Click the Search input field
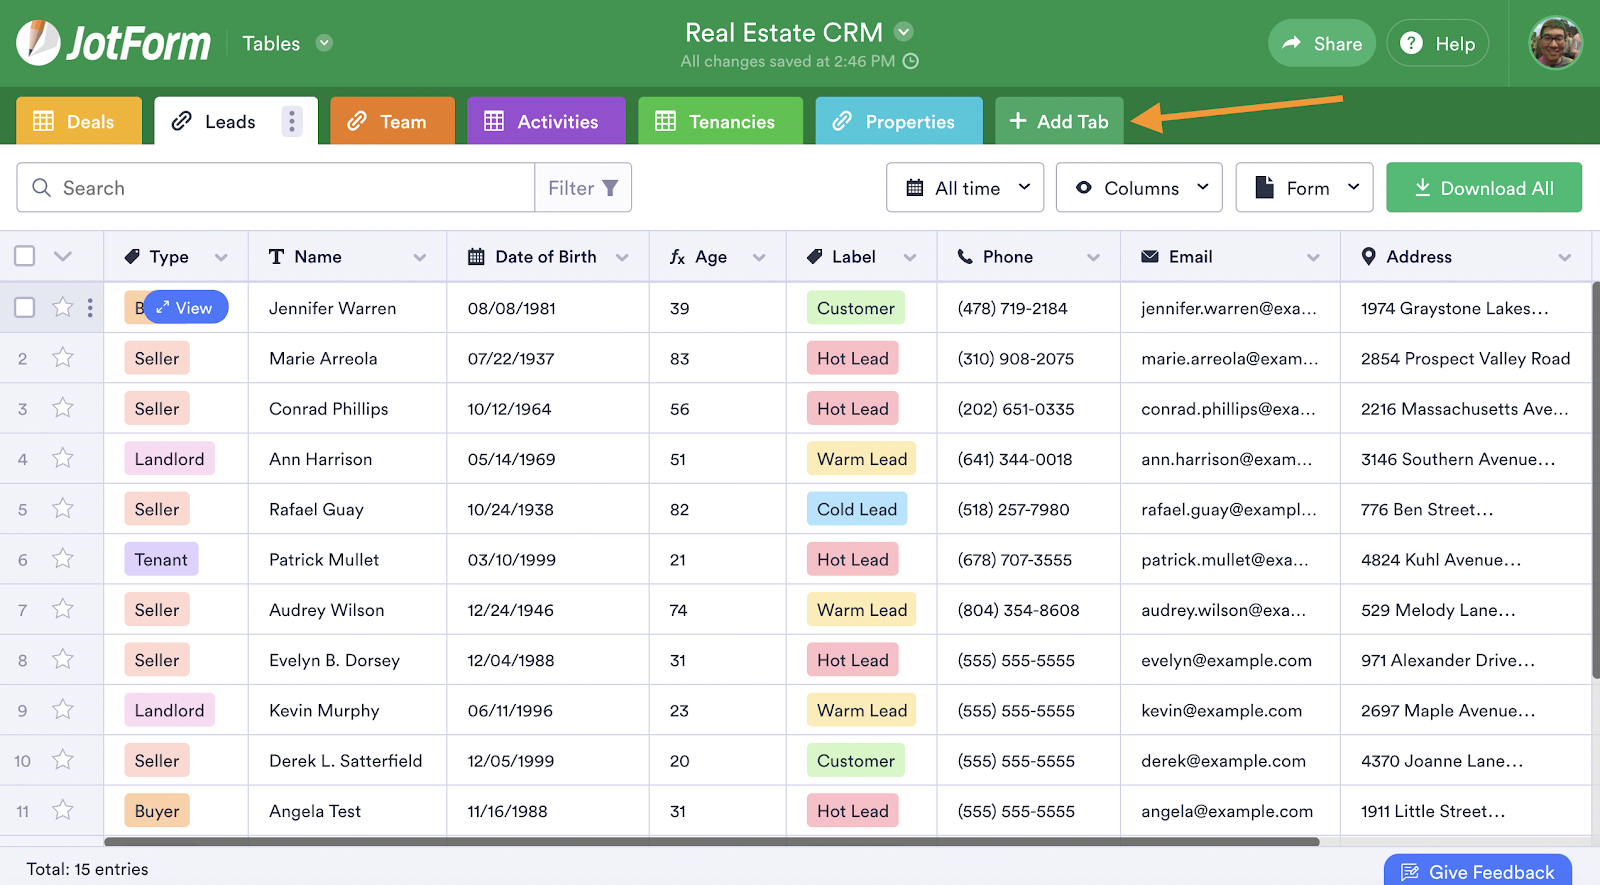 pos(276,188)
